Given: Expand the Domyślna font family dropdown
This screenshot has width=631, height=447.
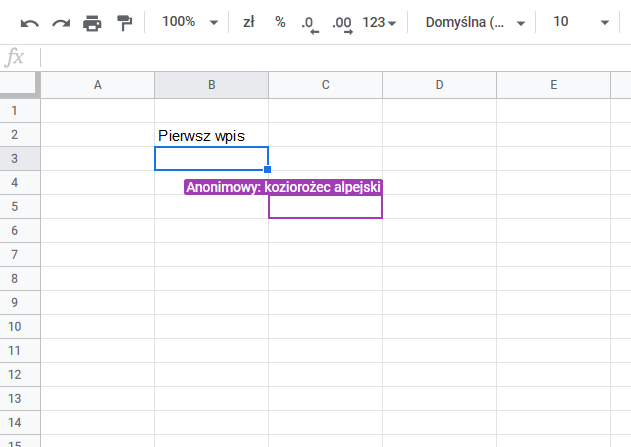Looking at the screenshot, I should [474, 22].
